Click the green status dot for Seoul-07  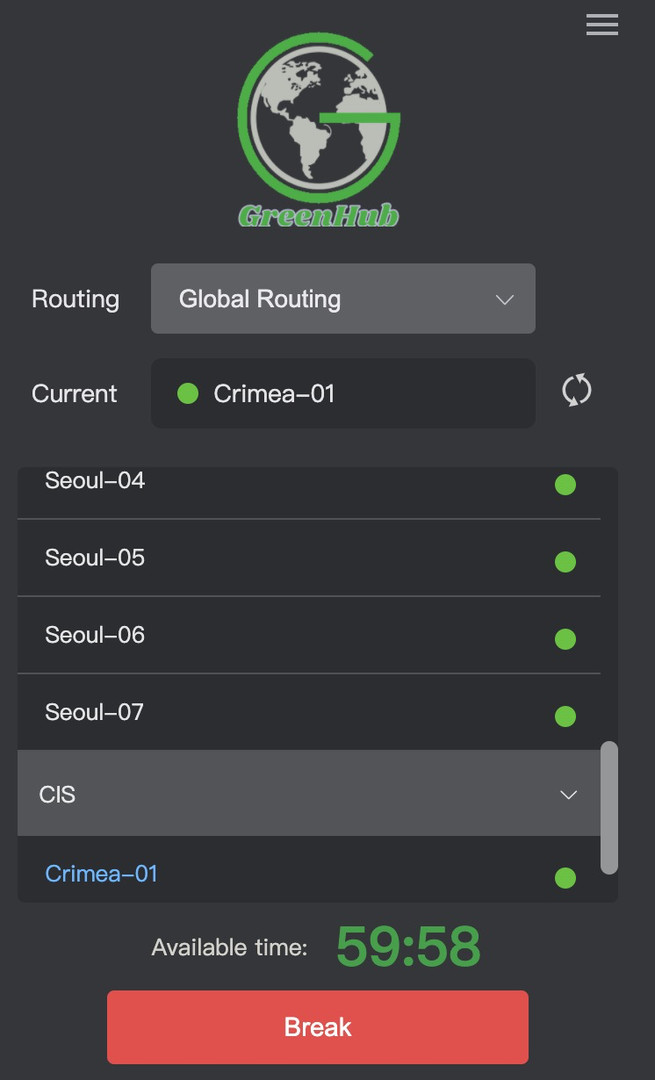[x=565, y=716]
